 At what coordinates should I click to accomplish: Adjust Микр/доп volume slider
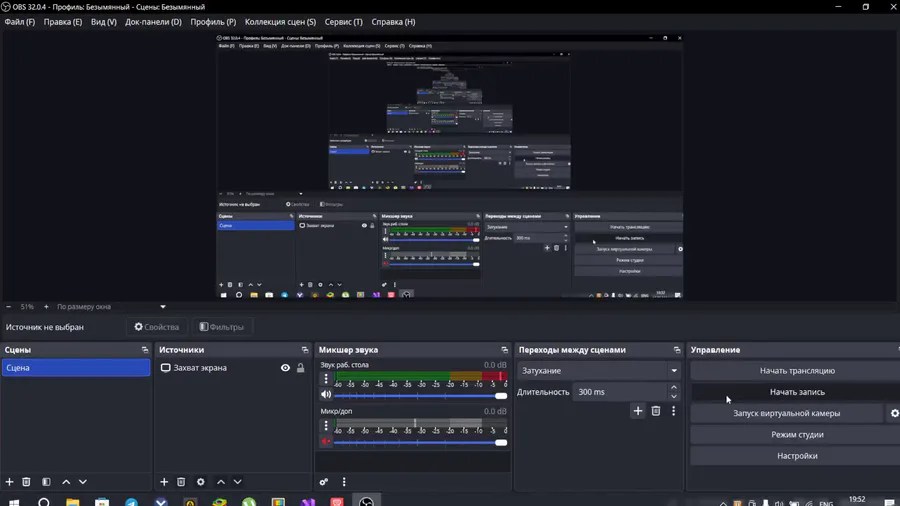pos(421,442)
